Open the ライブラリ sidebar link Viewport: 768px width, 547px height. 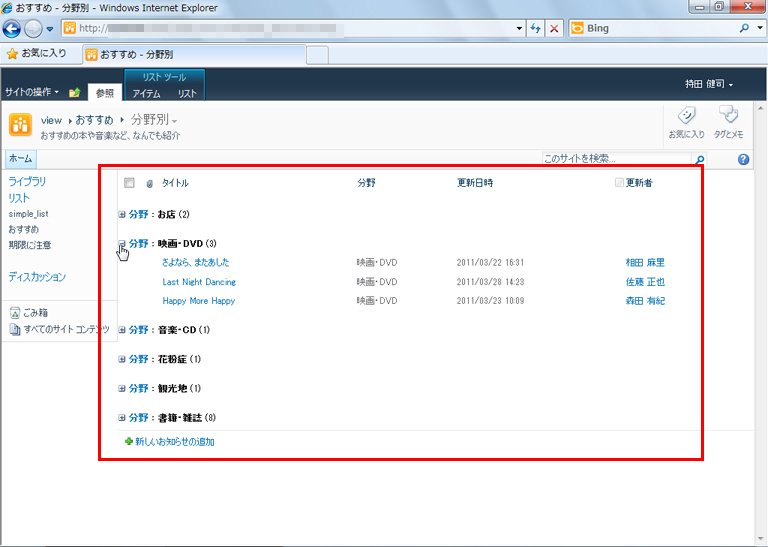pyautogui.click(x=27, y=181)
